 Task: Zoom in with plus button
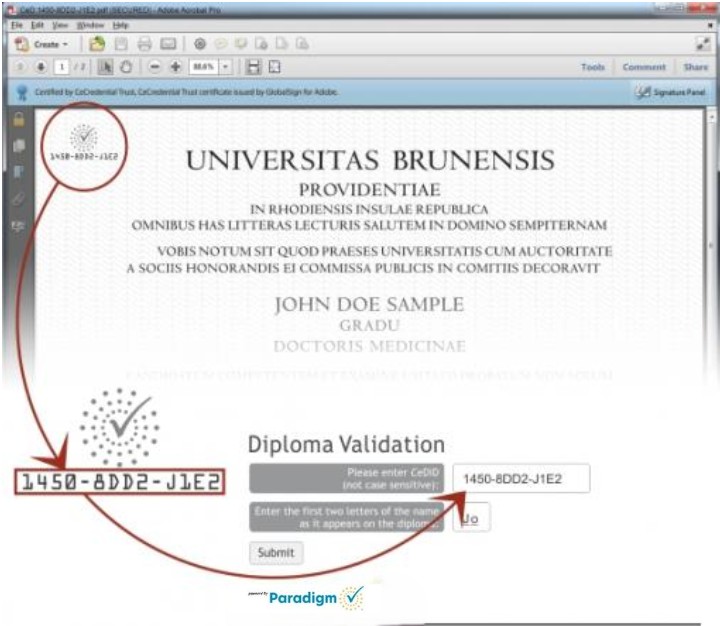[175, 67]
